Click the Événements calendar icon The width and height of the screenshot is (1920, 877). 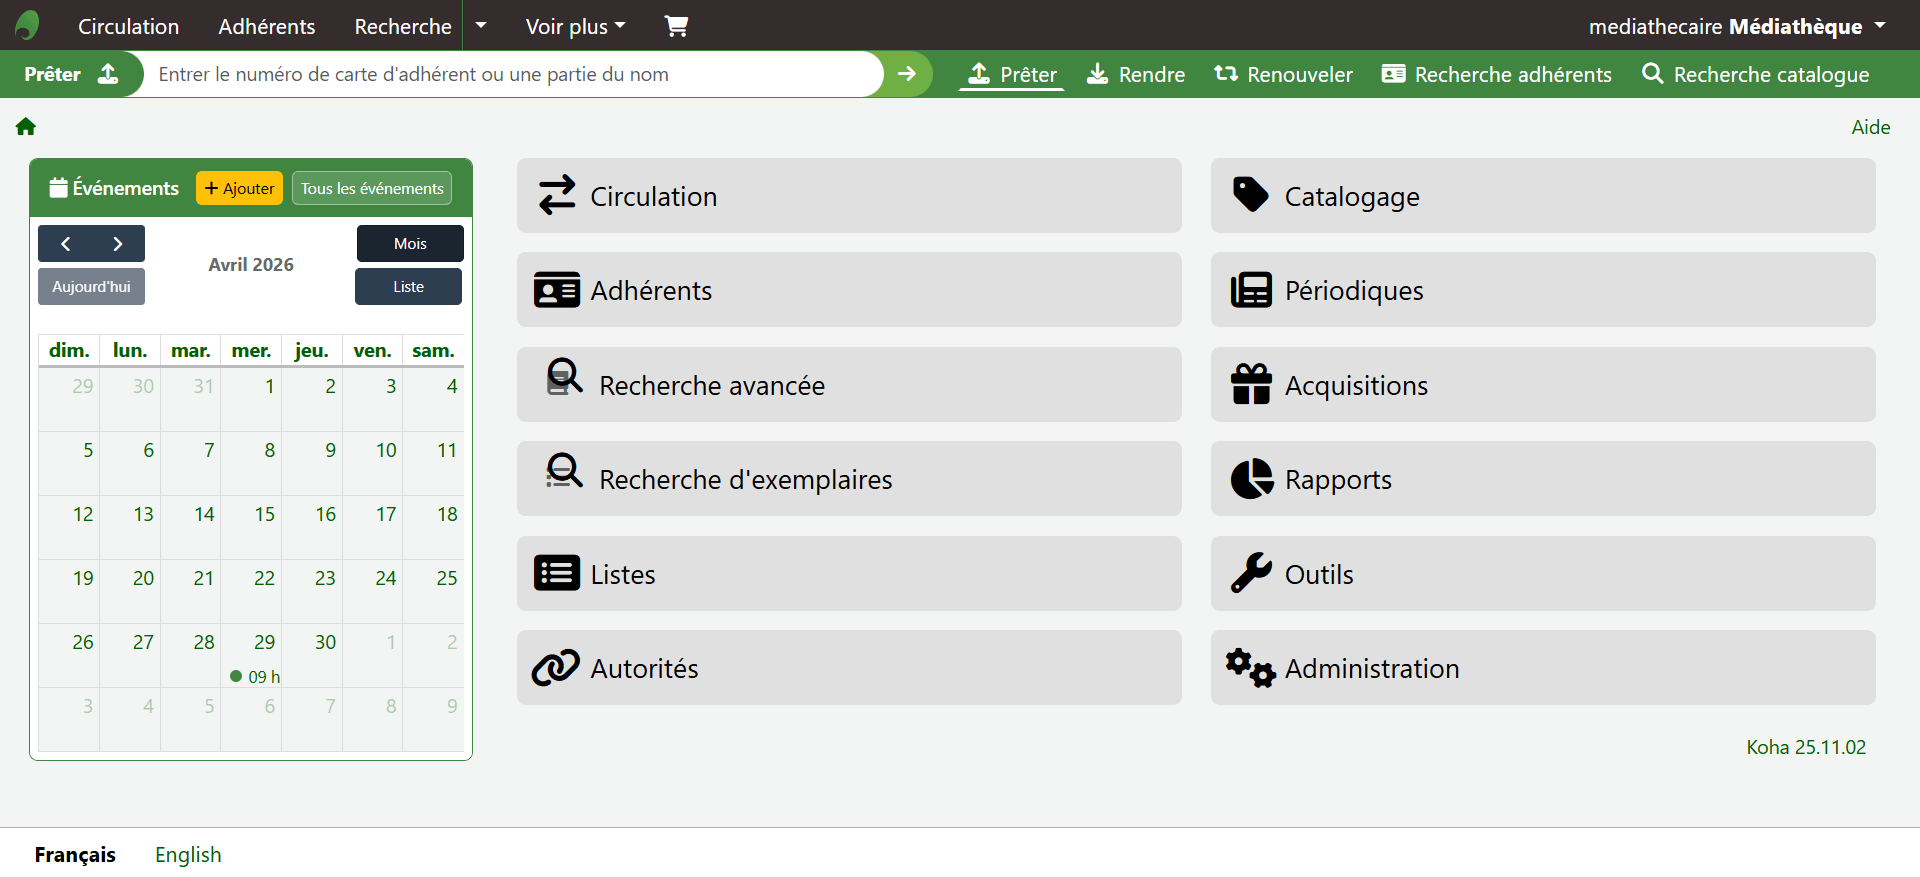pos(58,188)
